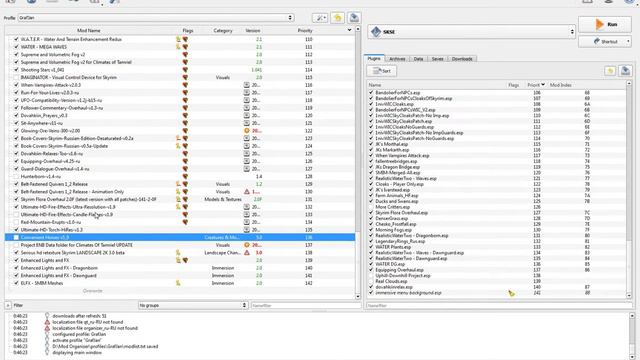The width and height of the screenshot is (640, 360).
Task: Uncheck the JK's Morthal.esp plugin
Action: [371, 144]
